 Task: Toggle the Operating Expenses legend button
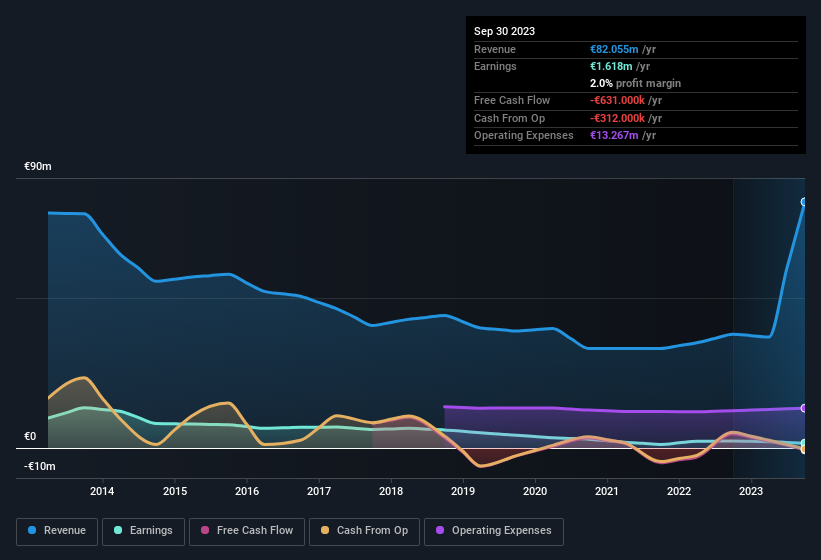tap(494, 531)
